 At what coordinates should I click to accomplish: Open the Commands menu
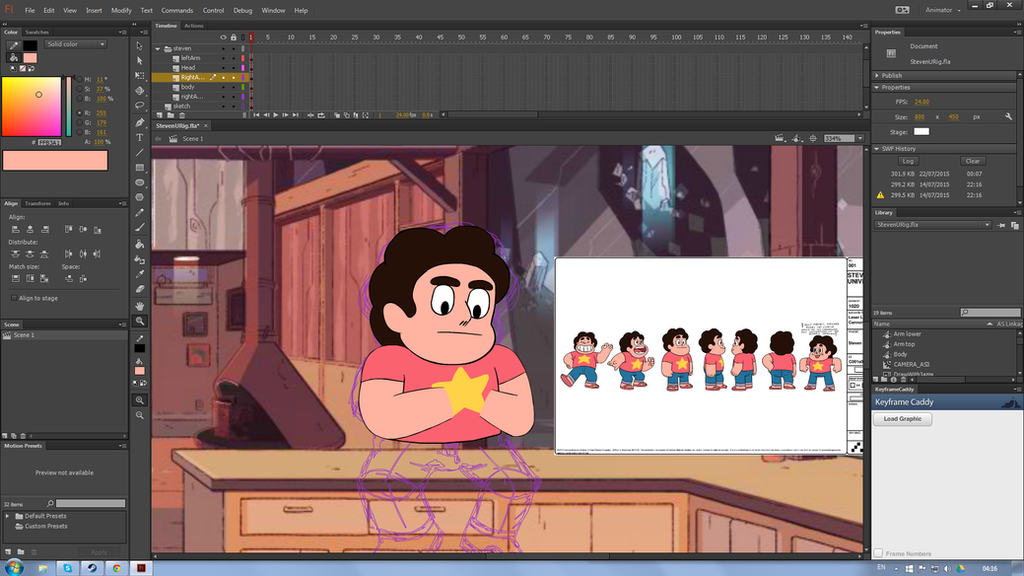tap(177, 10)
